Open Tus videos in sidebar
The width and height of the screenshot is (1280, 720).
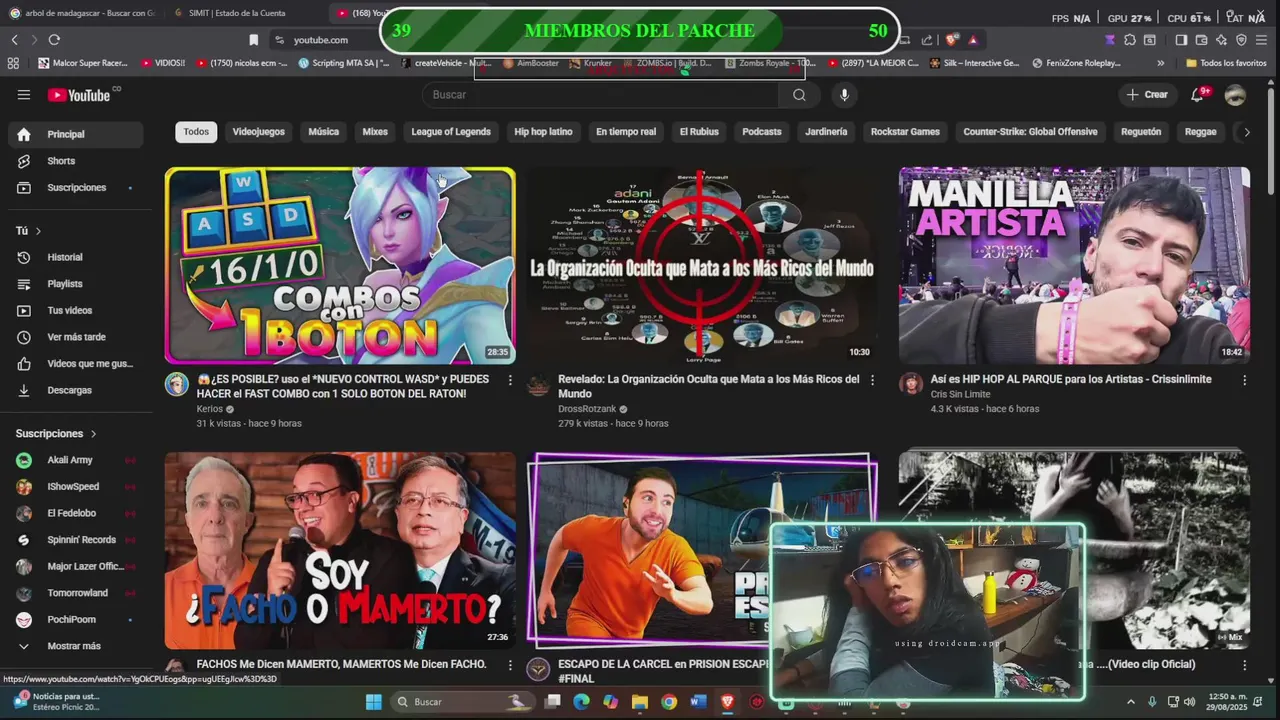[x=75, y=311]
